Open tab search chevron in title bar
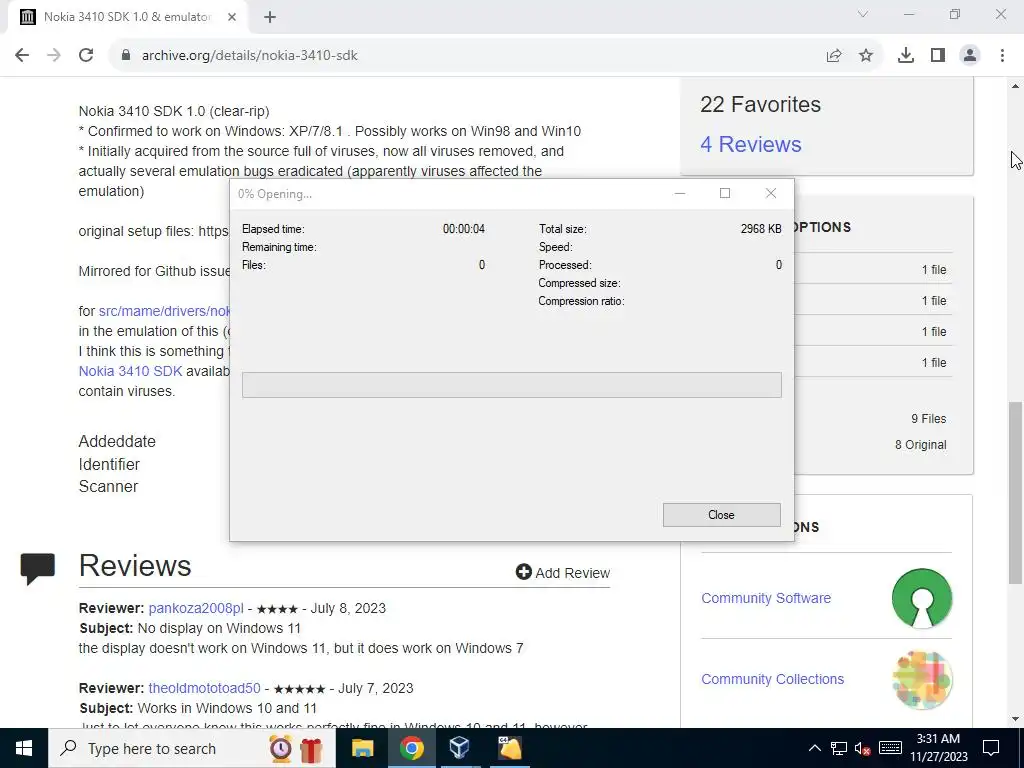 [x=863, y=14]
